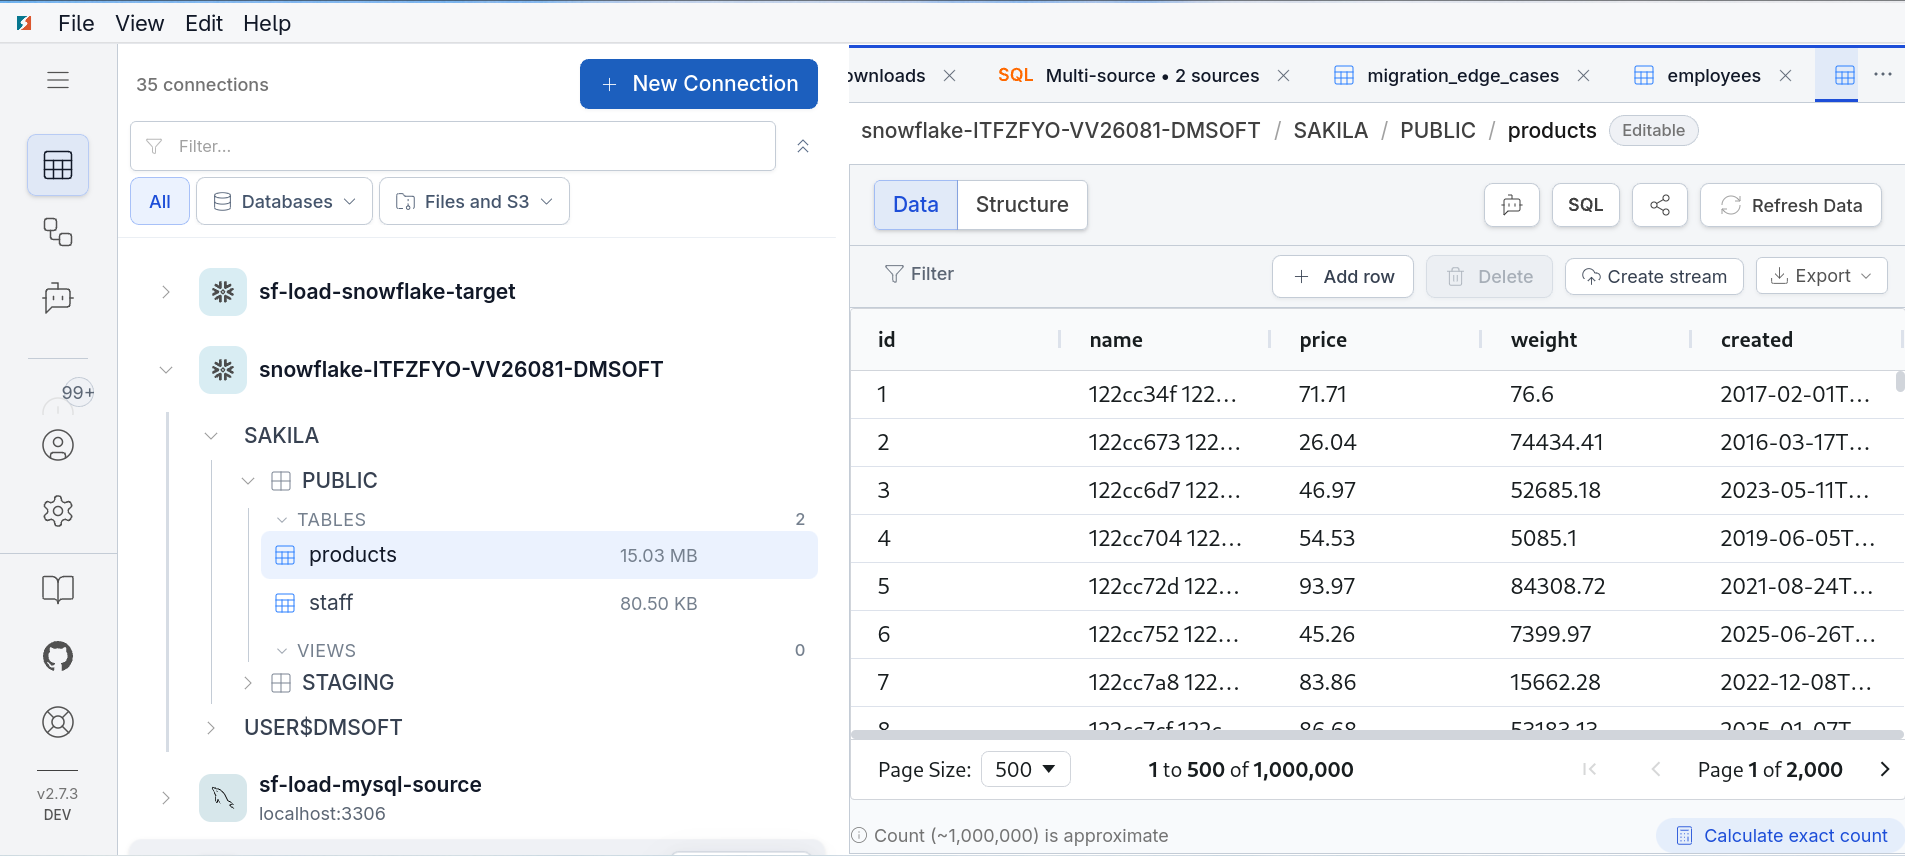This screenshot has height=856, width=1905.
Task: Open the AI assistant button beside SQL
Action: pyautogui.click(x=1511, y=205)
